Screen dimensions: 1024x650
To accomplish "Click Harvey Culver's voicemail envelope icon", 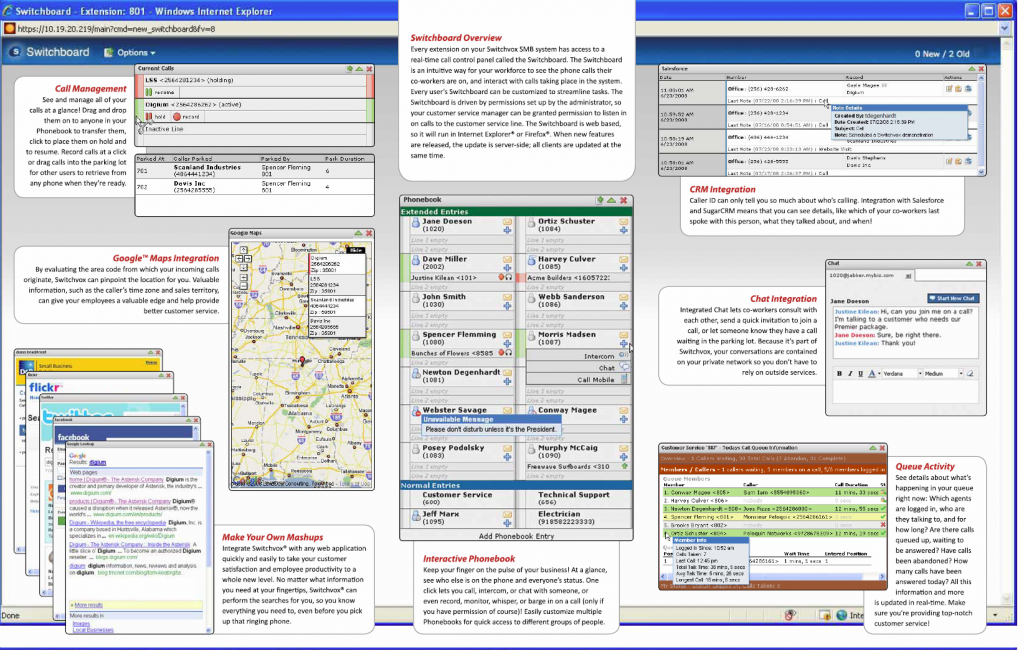I will 624,260.
